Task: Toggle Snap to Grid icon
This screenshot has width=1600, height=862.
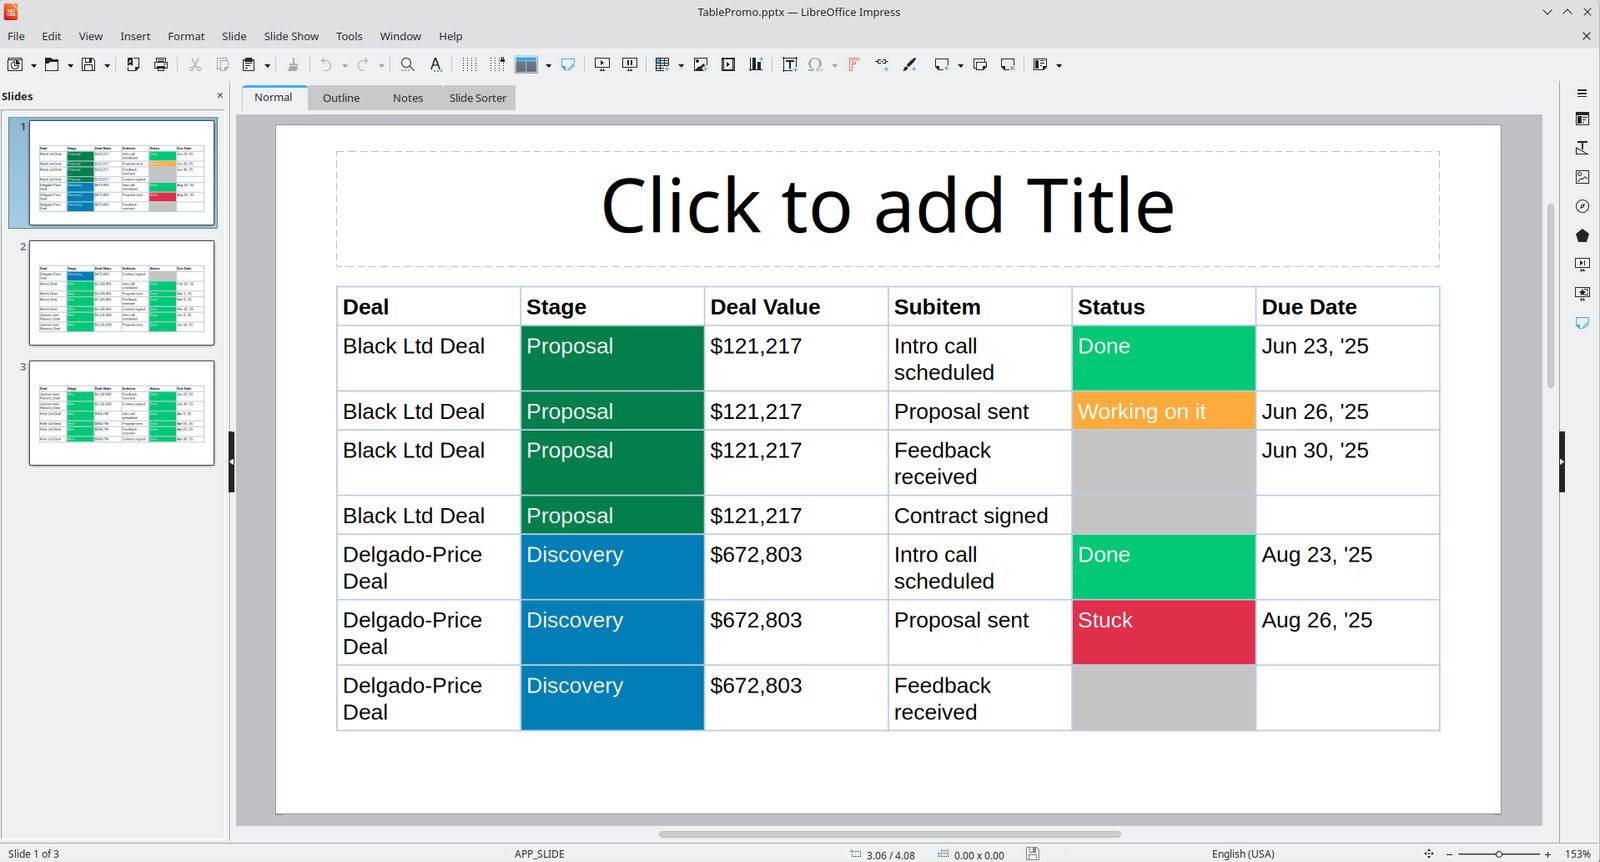Action: tap(497, 64)
